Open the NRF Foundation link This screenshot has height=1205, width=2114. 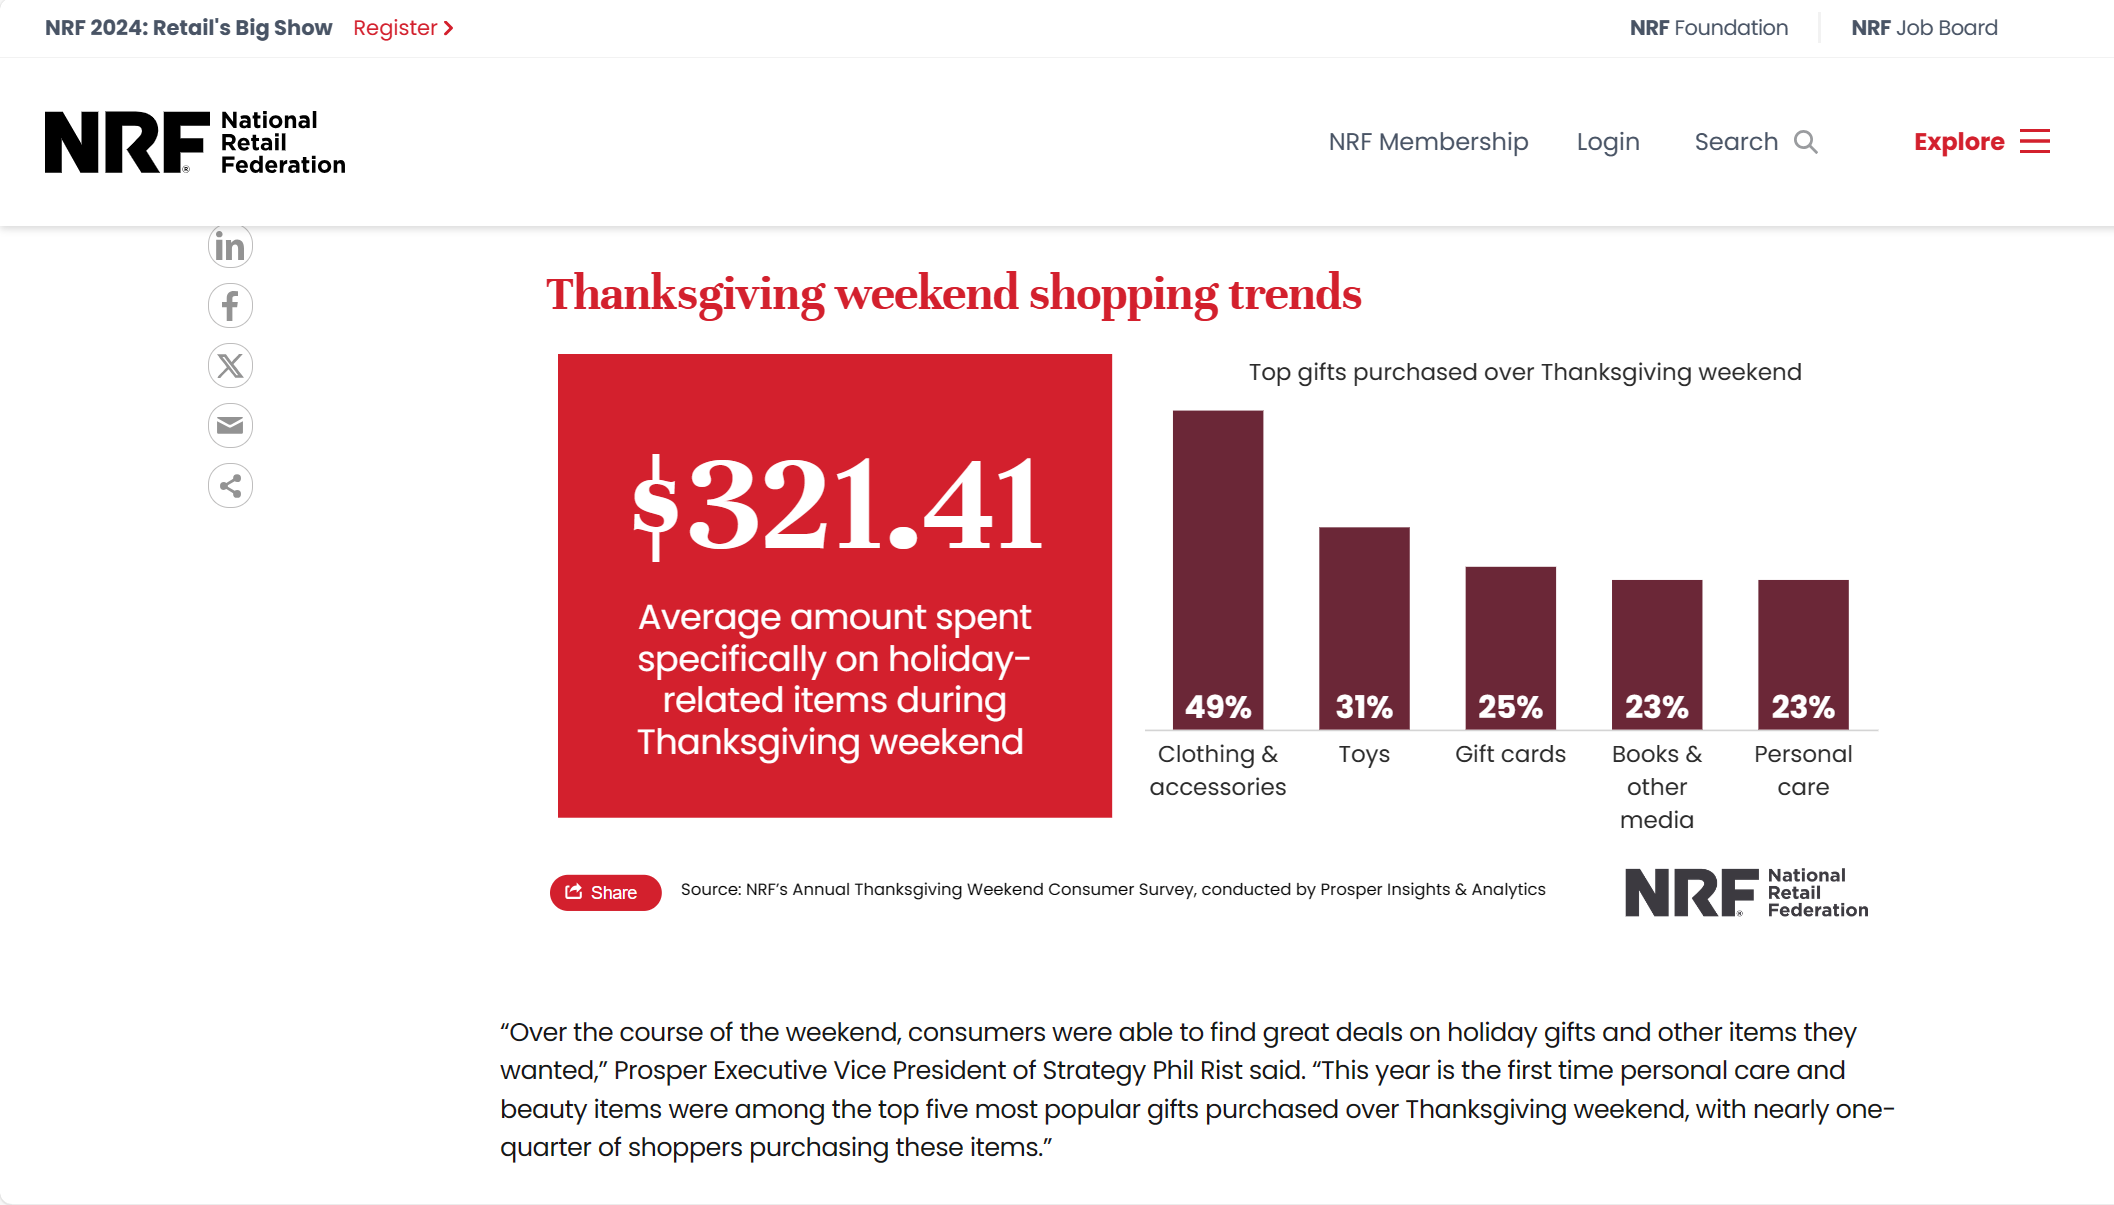(1709, 28)
